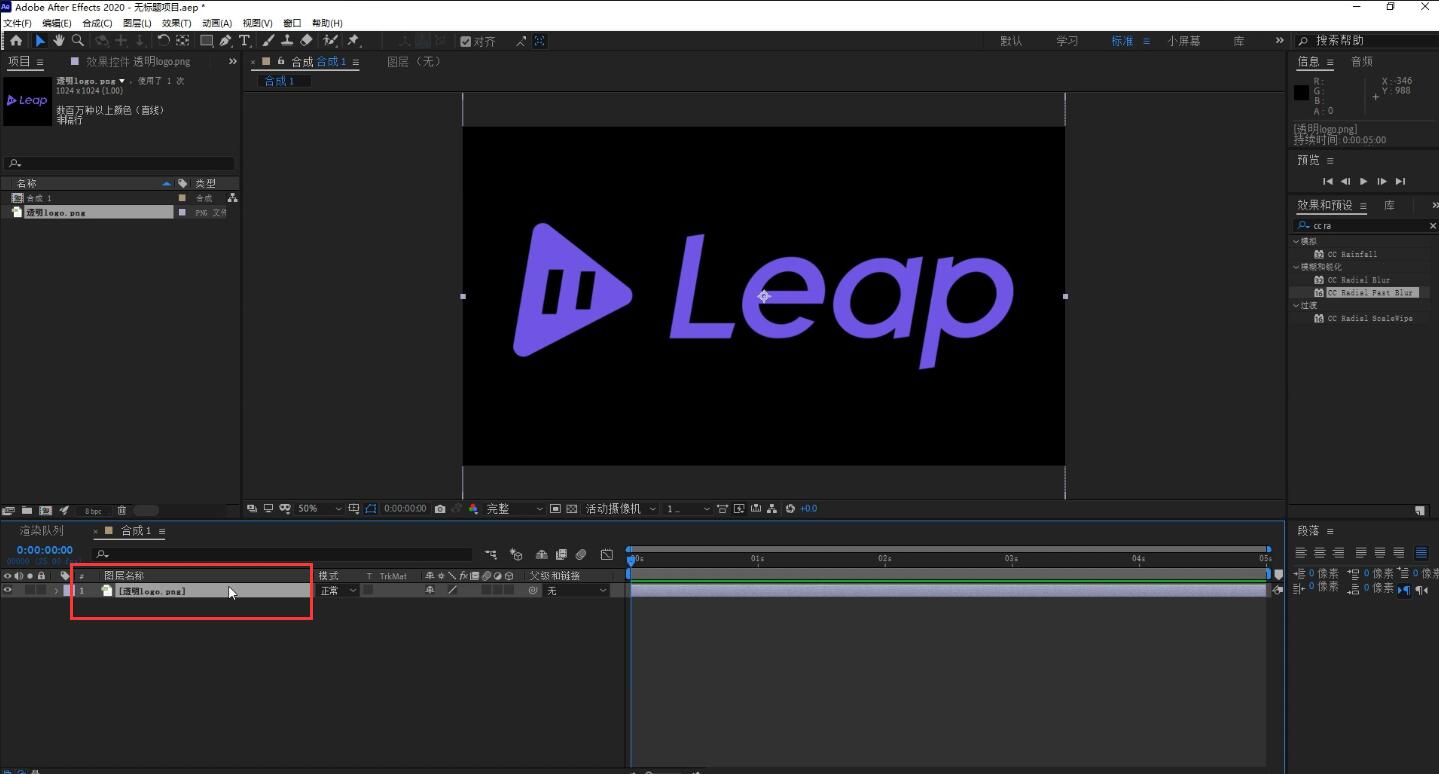
Task: Select the Pen tool
Action: tap(225, 41)
